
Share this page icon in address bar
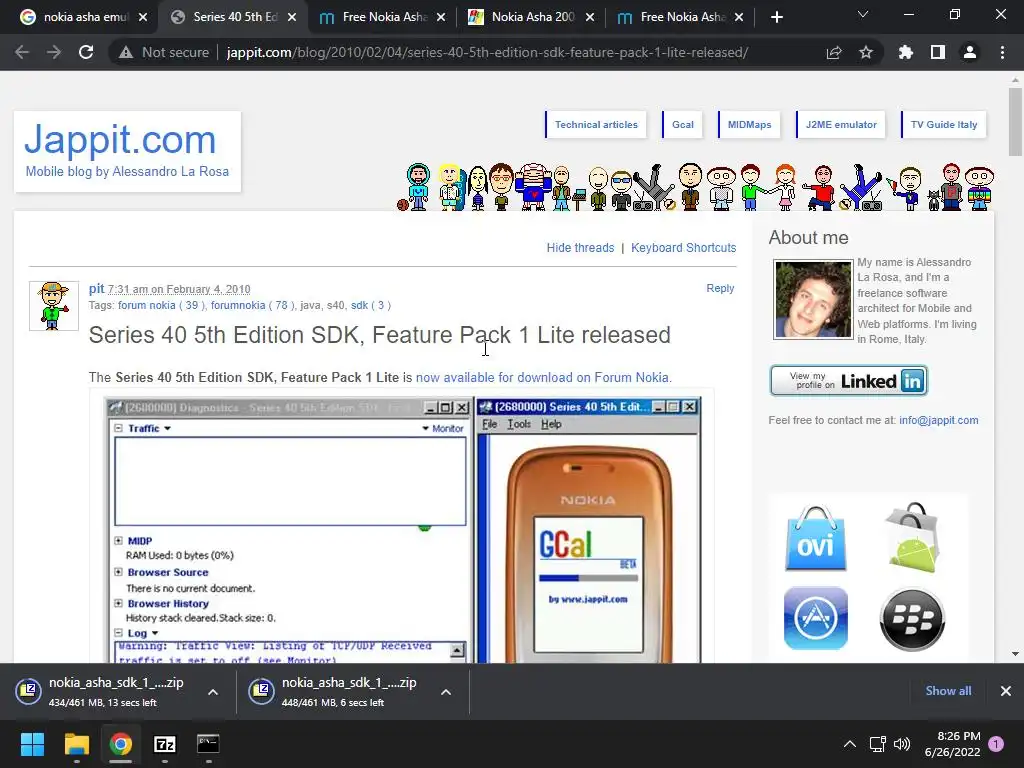834,52
